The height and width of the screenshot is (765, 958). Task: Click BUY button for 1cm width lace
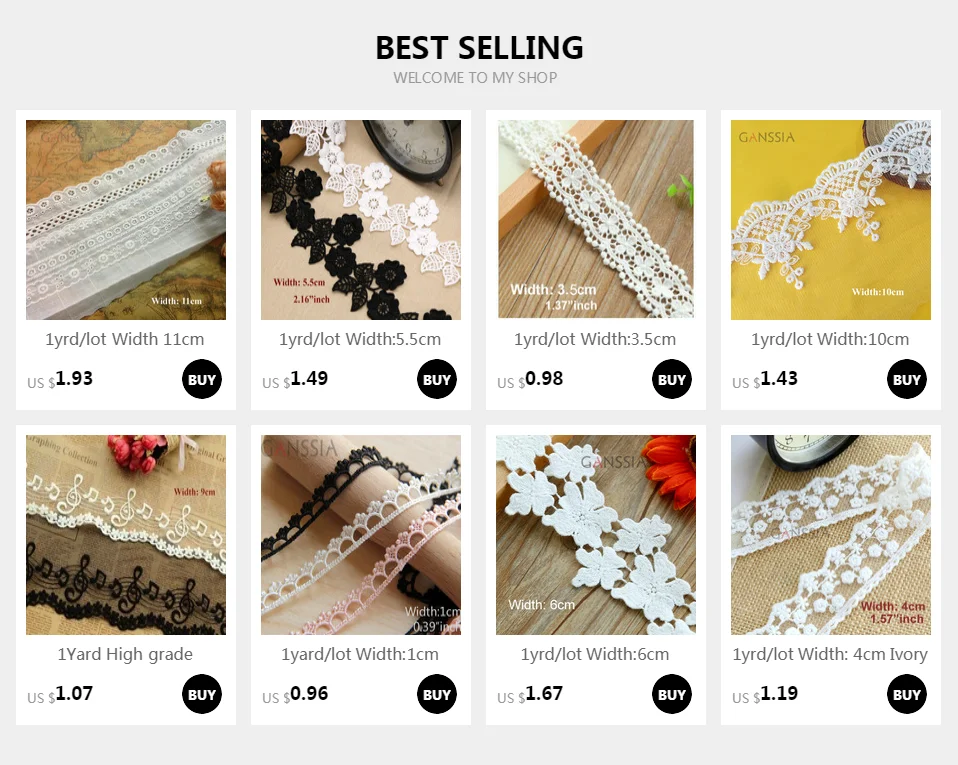(437, 694)
